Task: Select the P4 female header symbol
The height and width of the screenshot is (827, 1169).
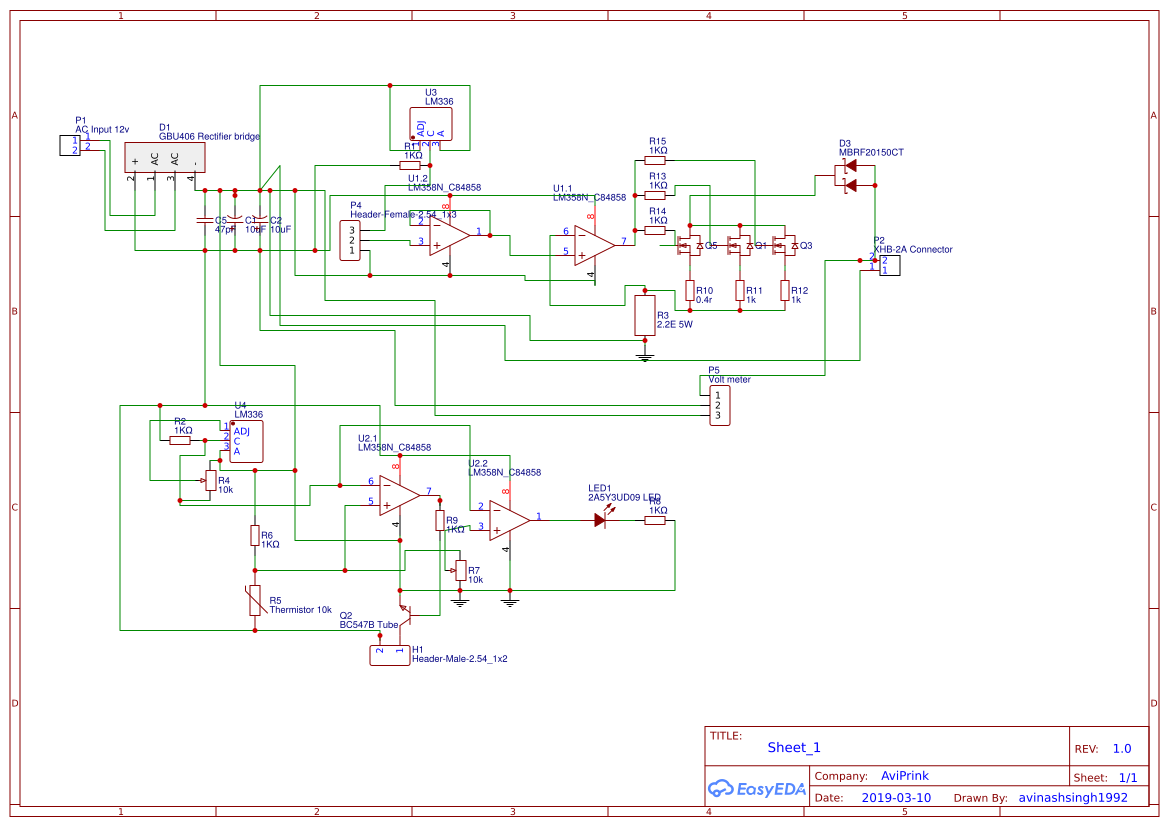Action: click(x=350, y=240)
